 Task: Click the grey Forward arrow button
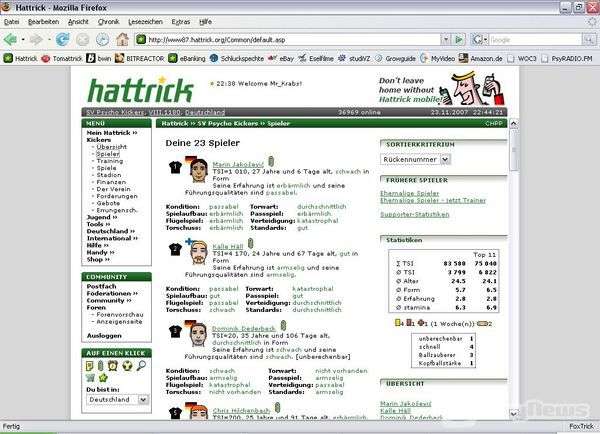[36, 39]
